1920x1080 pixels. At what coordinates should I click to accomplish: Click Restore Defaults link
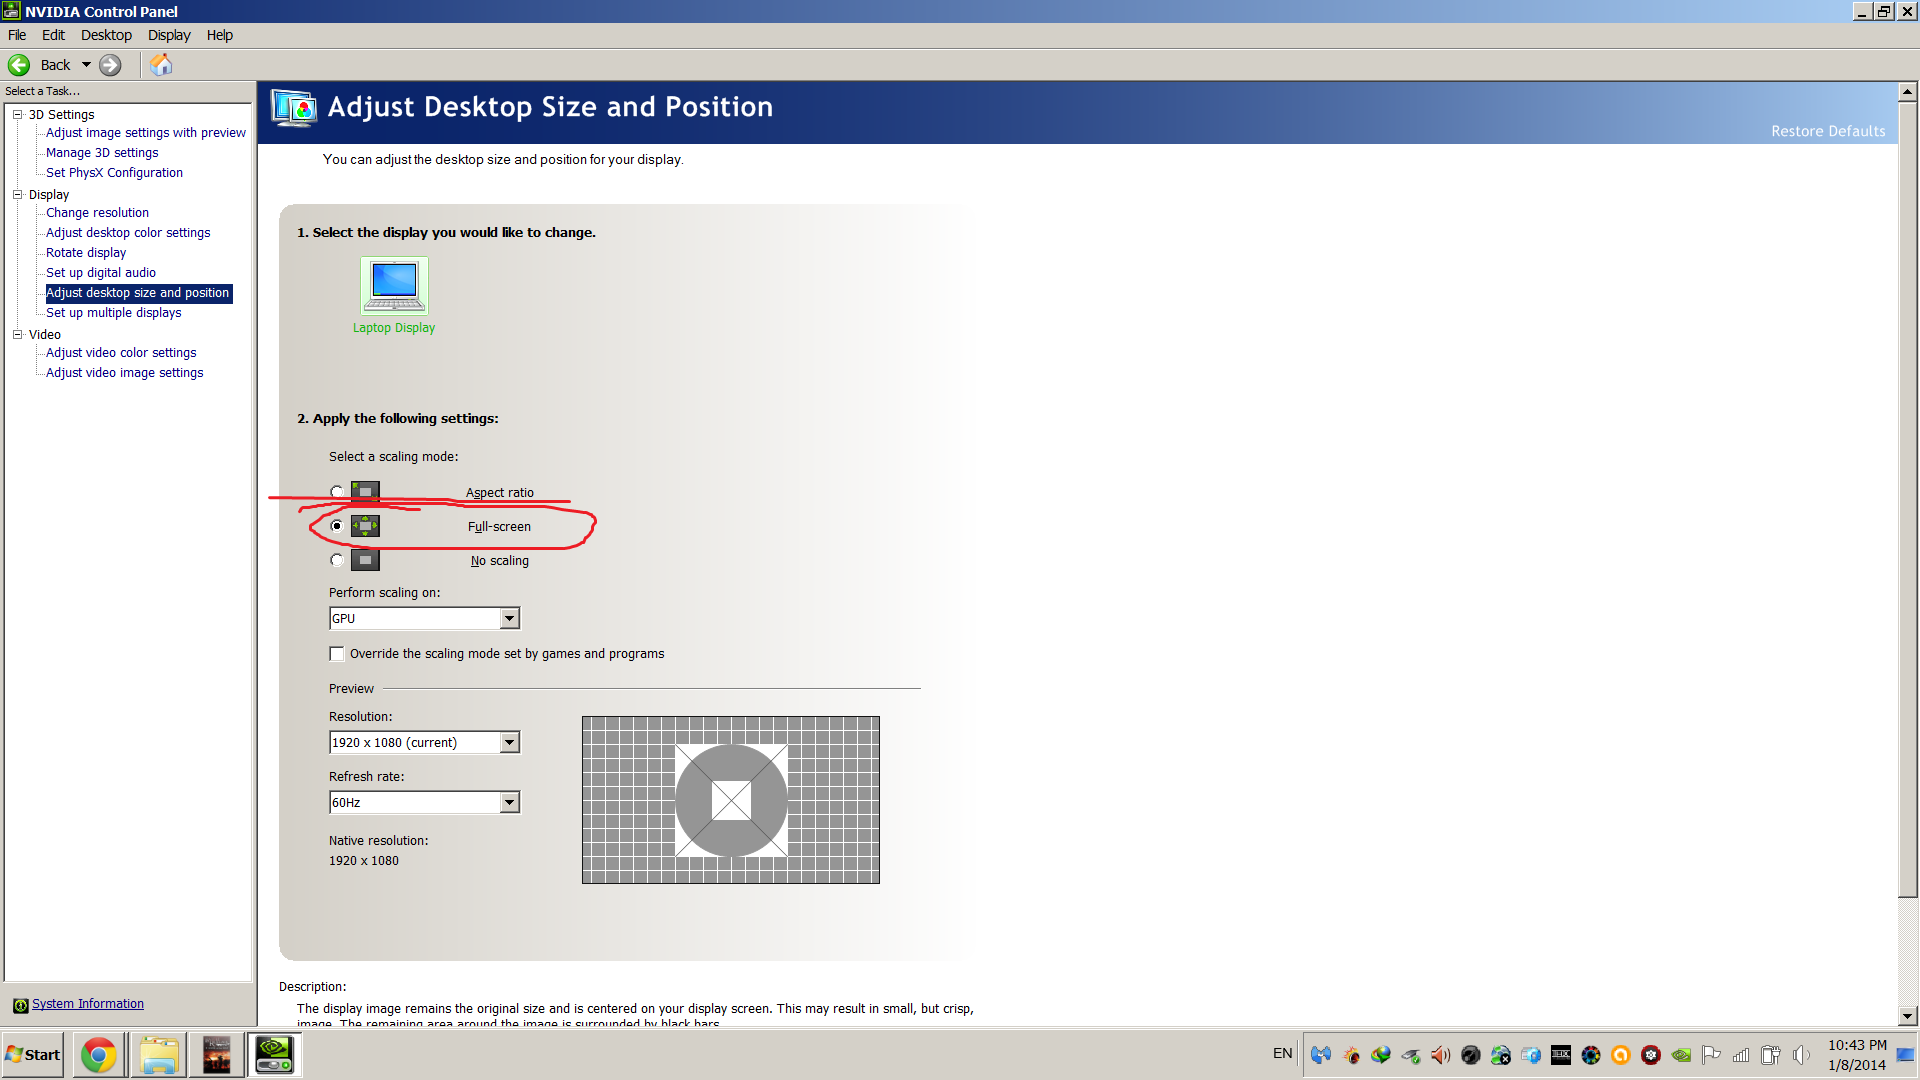click(1828, 131)
